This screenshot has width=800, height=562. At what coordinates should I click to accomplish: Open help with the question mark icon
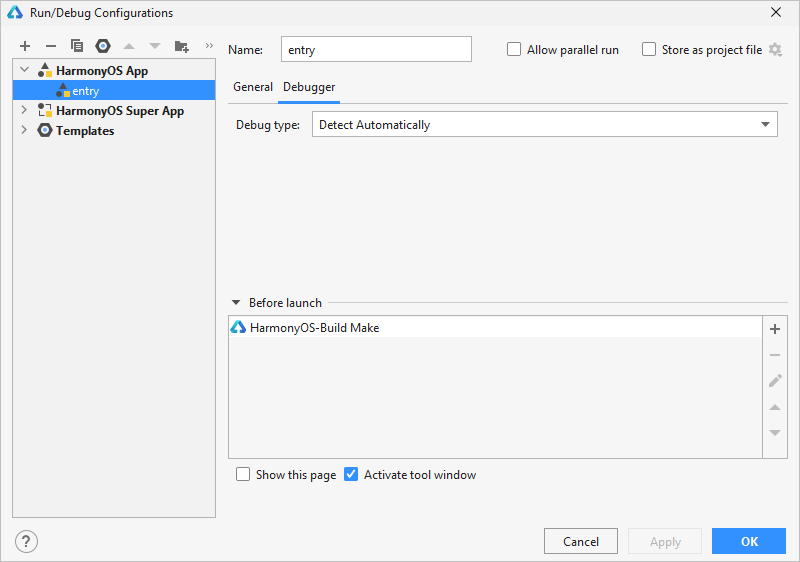[27, 542]
